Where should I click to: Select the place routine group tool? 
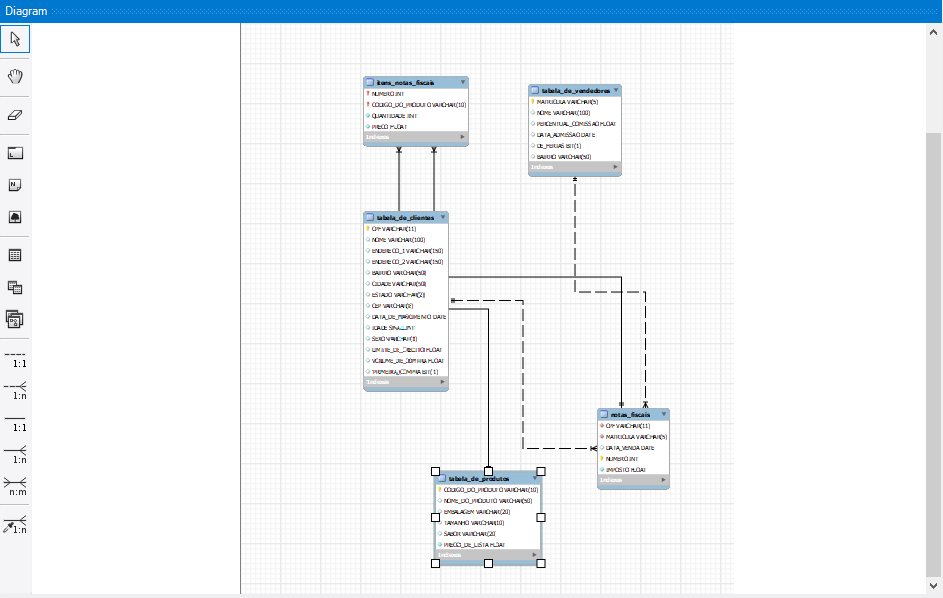(14, 320)
